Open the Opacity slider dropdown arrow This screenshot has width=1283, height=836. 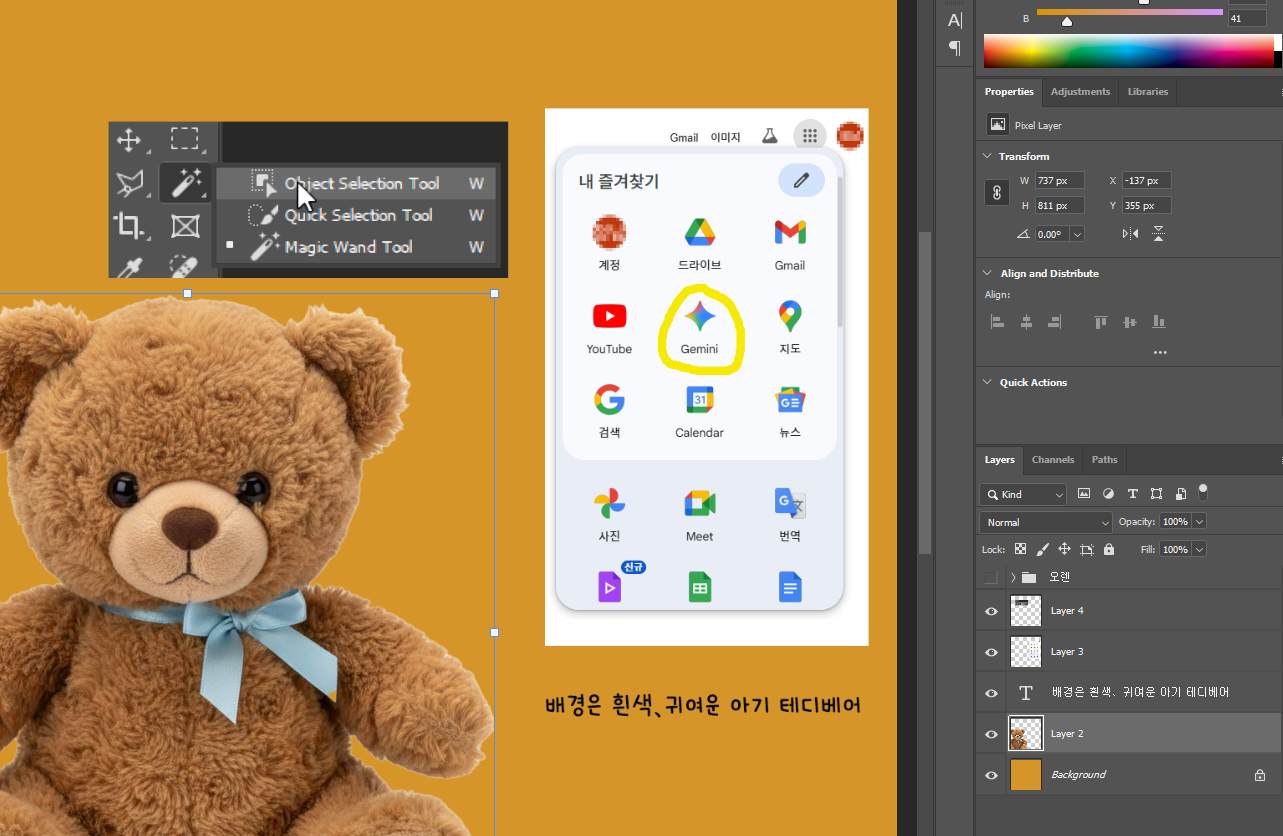(1200, 521)
